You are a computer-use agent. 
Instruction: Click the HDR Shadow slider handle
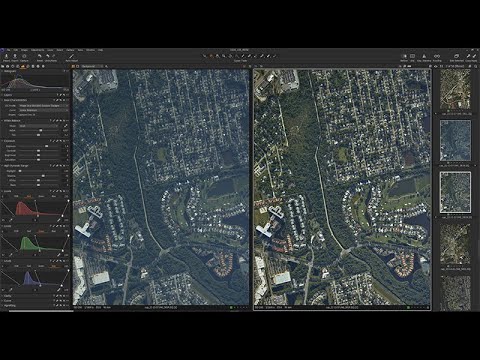[43, 176]
